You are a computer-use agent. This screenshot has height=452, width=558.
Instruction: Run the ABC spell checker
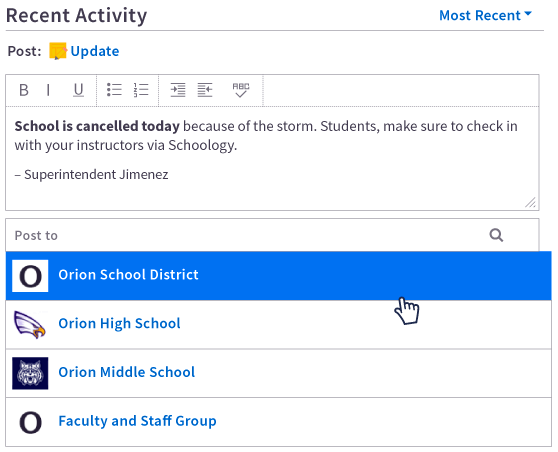coord(241,90)
